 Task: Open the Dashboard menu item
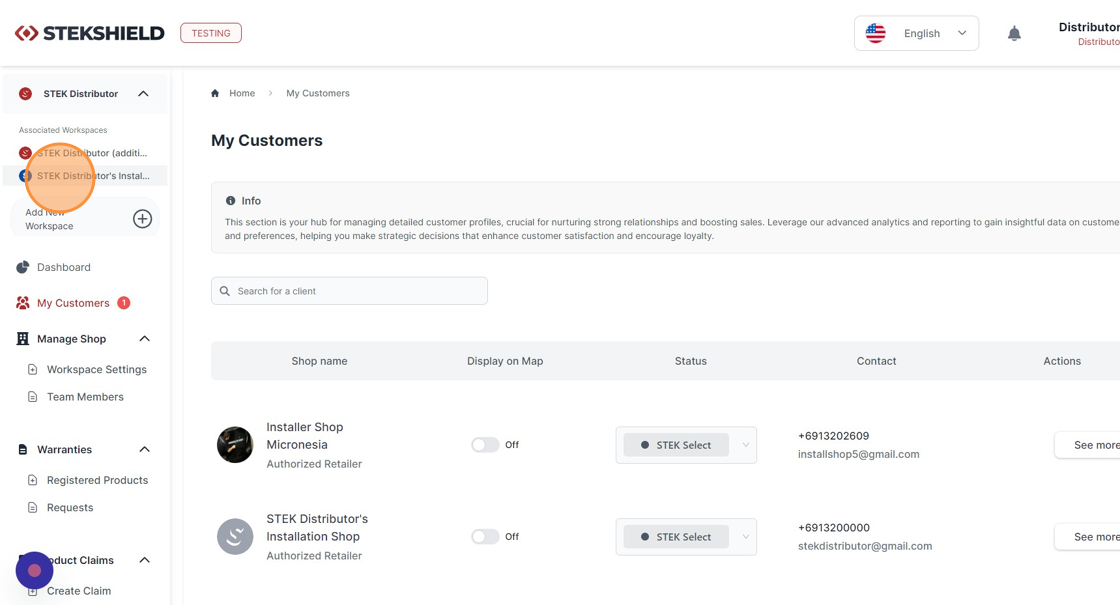(x=64, y=267)
